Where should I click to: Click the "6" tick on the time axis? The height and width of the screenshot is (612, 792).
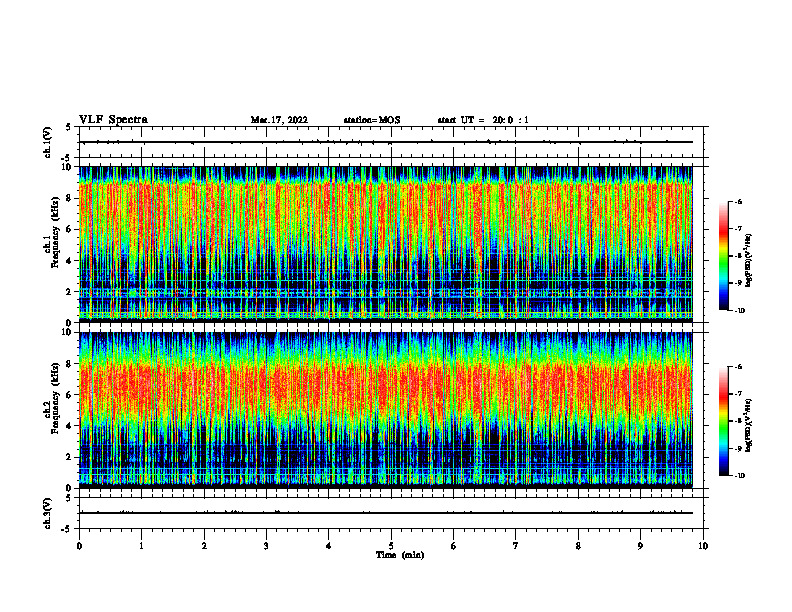tap(454, 546)
